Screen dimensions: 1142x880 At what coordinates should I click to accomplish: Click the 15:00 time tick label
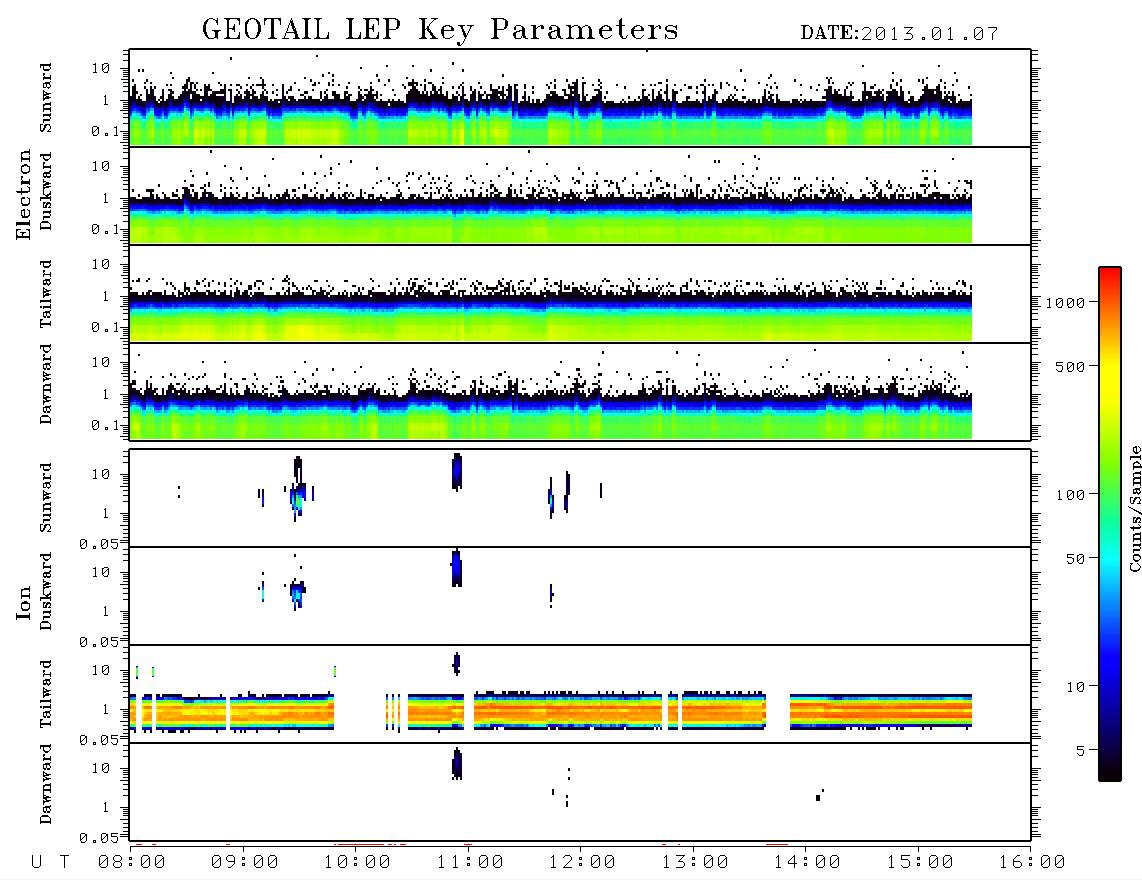[920, 863]
